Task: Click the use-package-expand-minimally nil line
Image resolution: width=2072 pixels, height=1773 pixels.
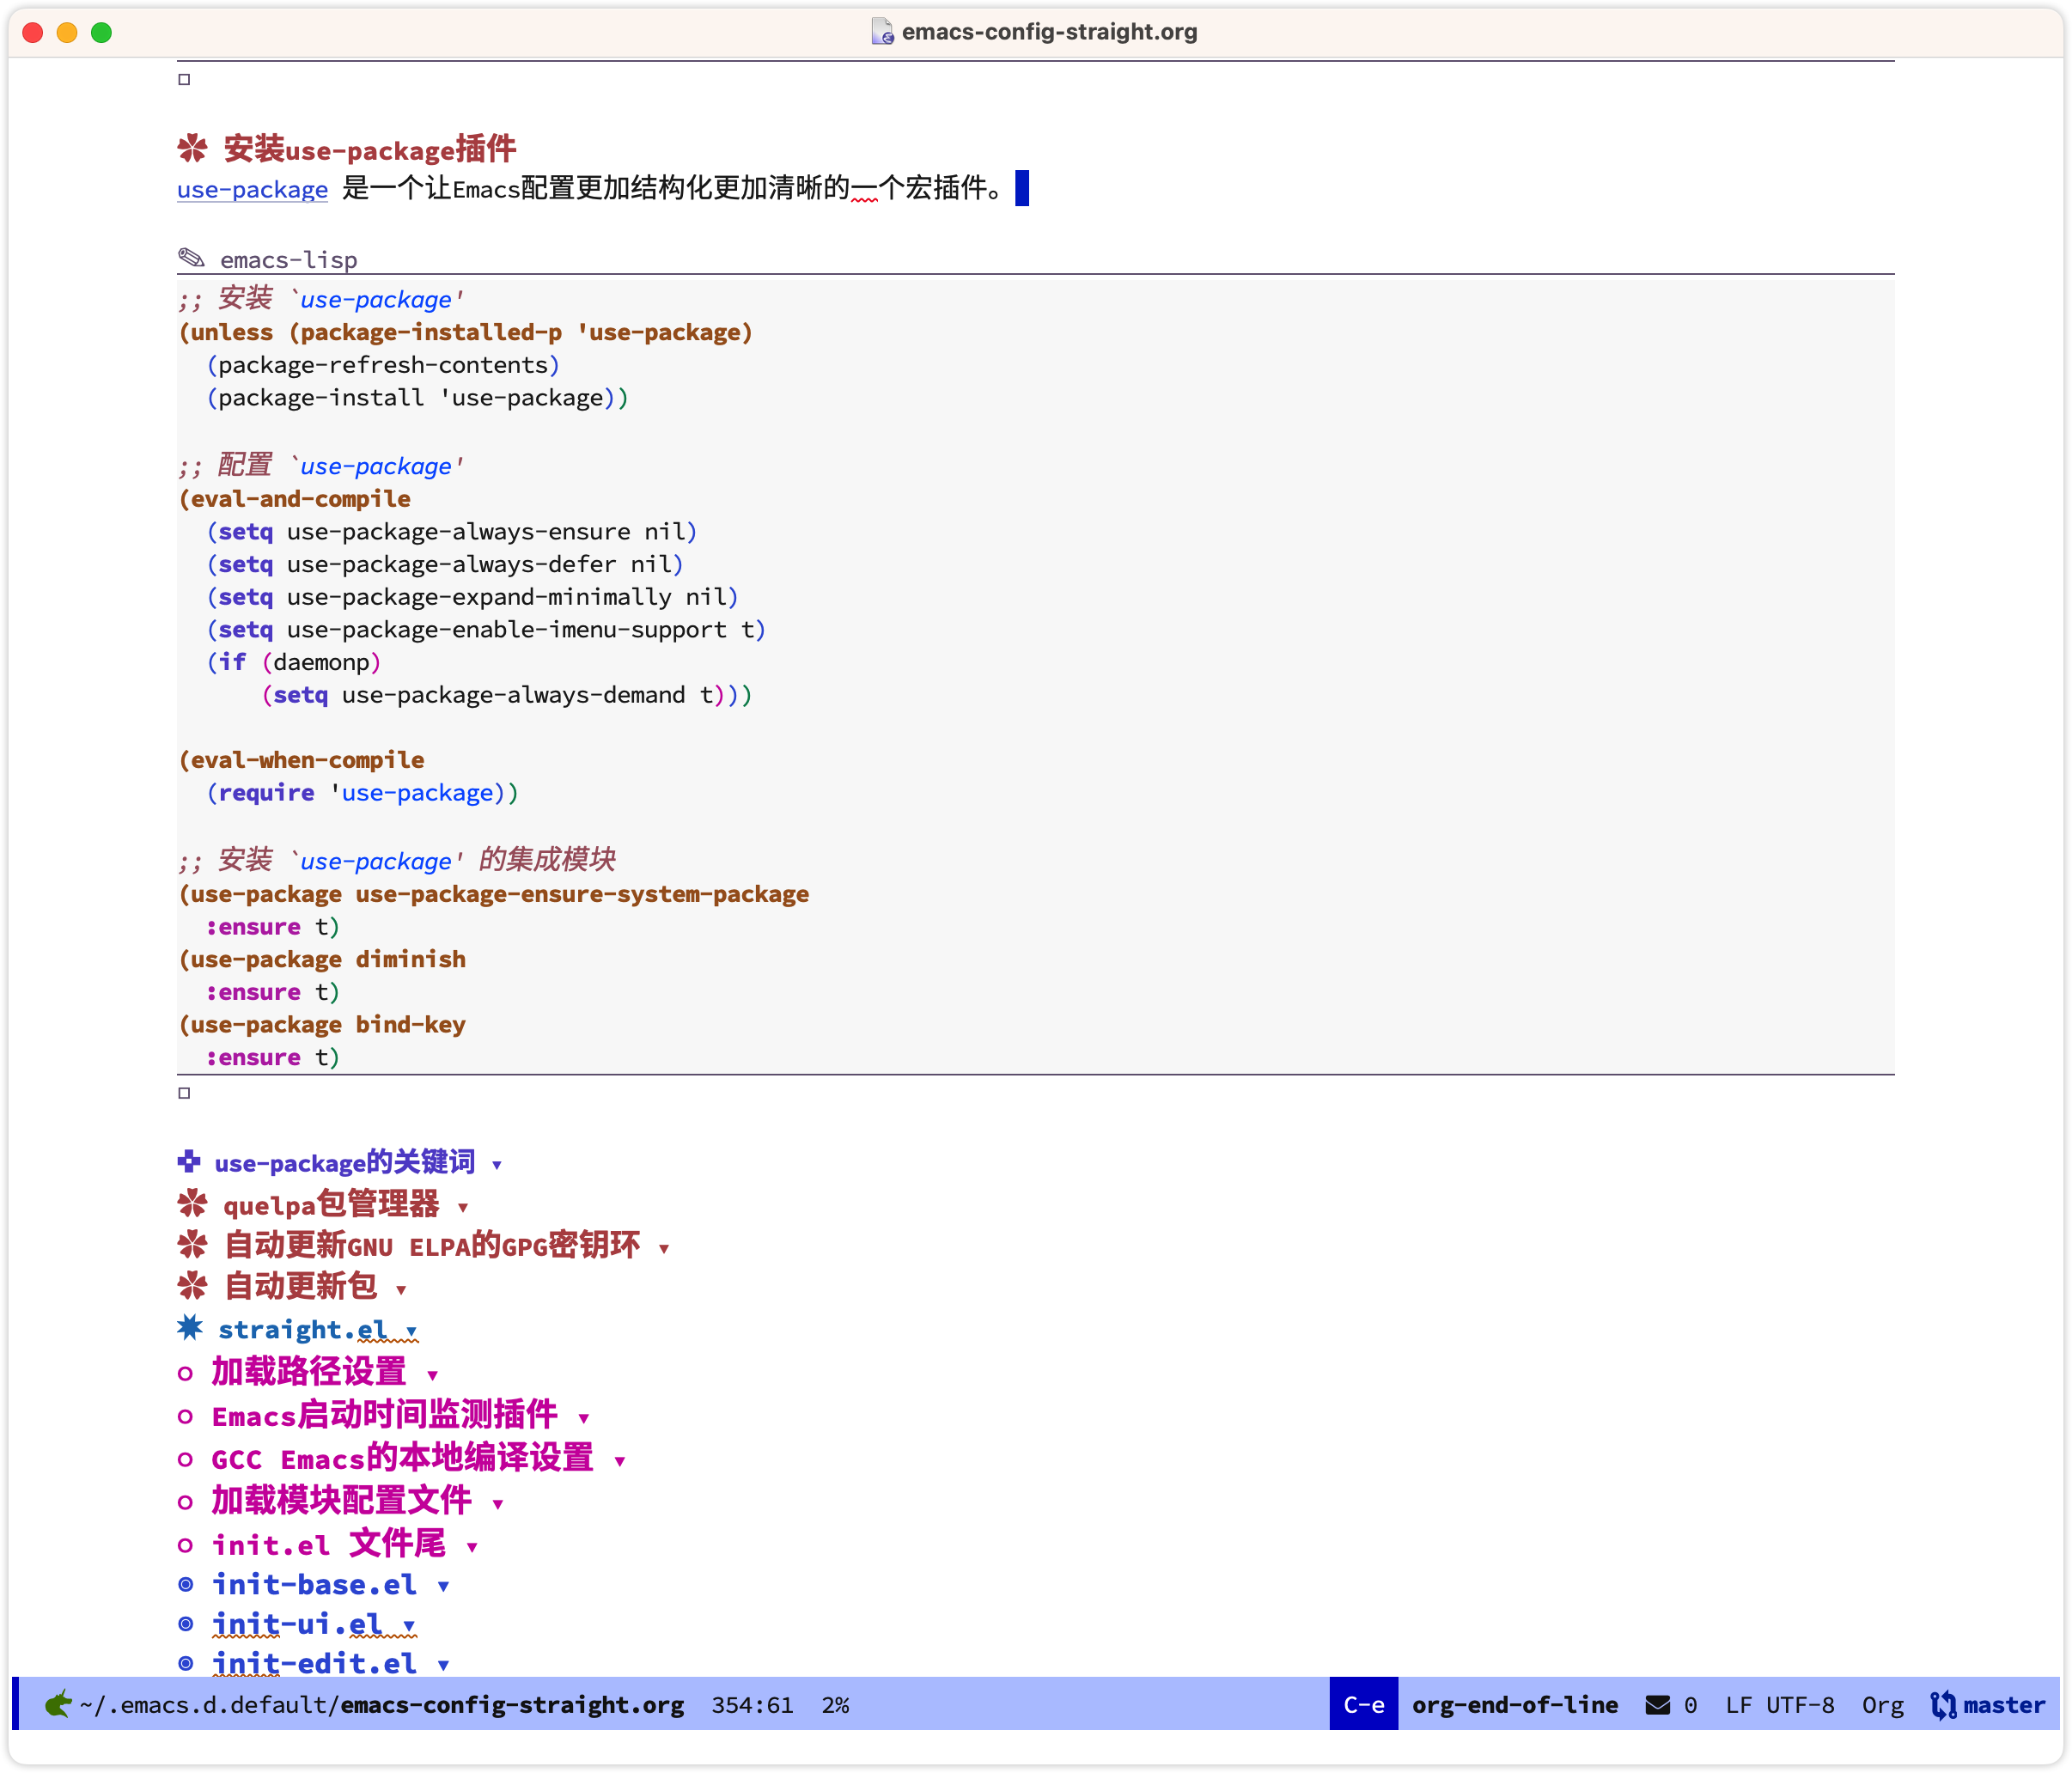Action: click(x=472, y=597)
